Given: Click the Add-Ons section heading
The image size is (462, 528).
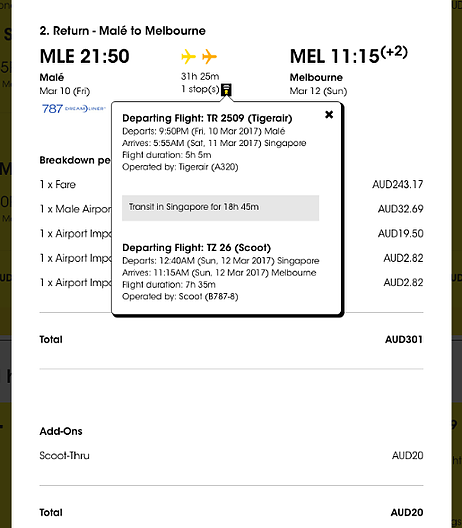Looking at the screenshot, I should 61,431.
